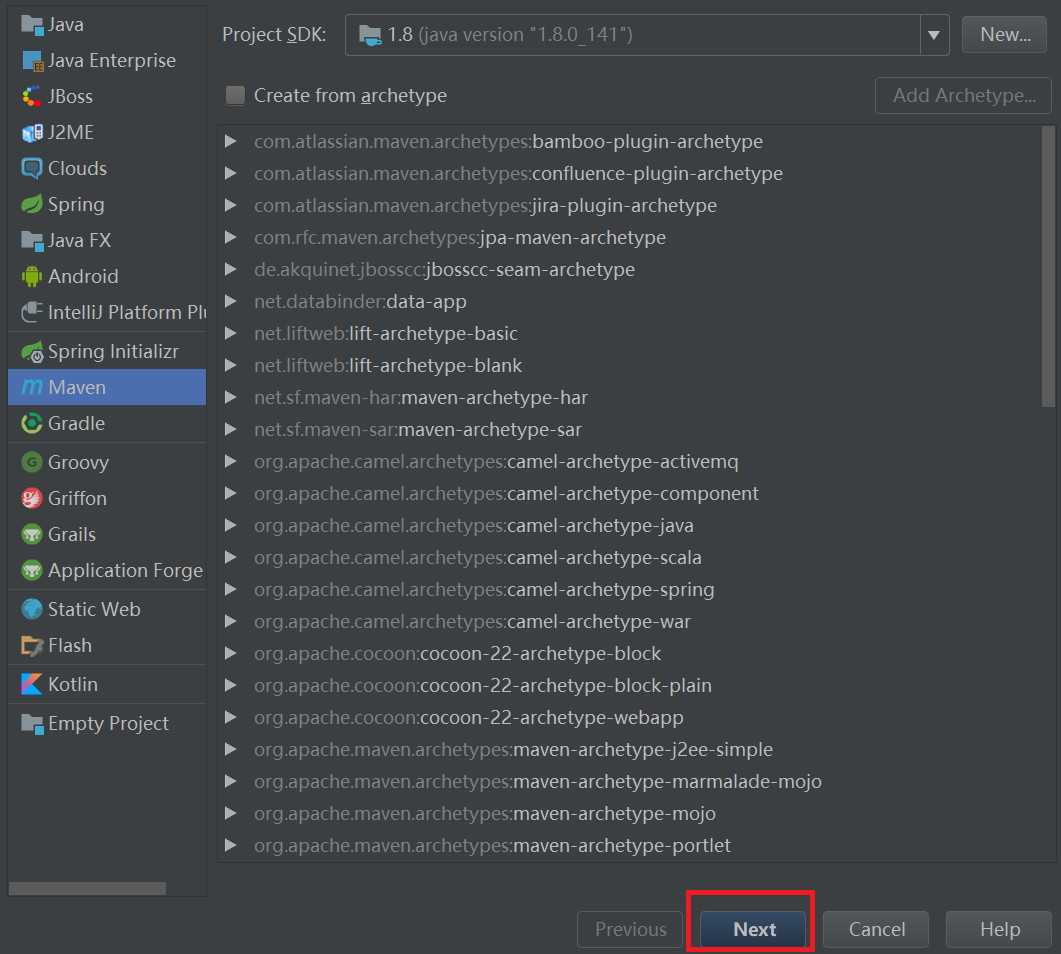Select cocoon-22-archetype-block-plain row text

[482, 685]
